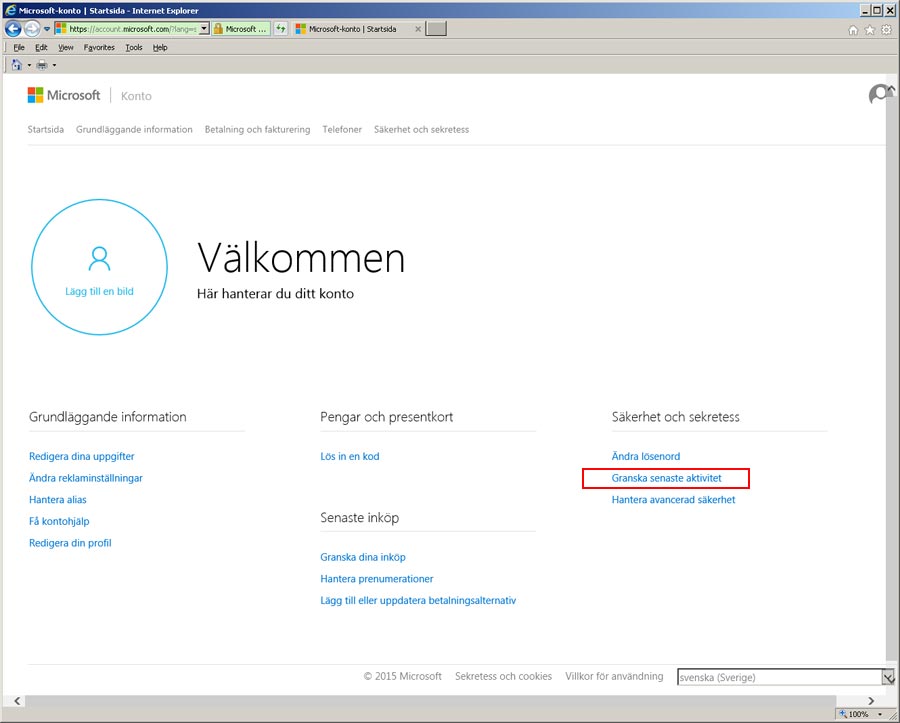Open the View menu
The width and height of the screenshot is (900, 723).
[x=66, y=48]
